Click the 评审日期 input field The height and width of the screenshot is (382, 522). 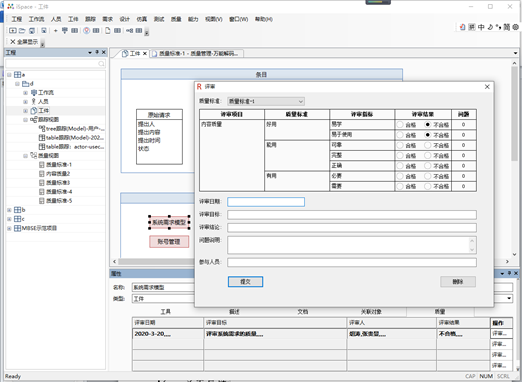pyautogui.click(x=266, y=202)
